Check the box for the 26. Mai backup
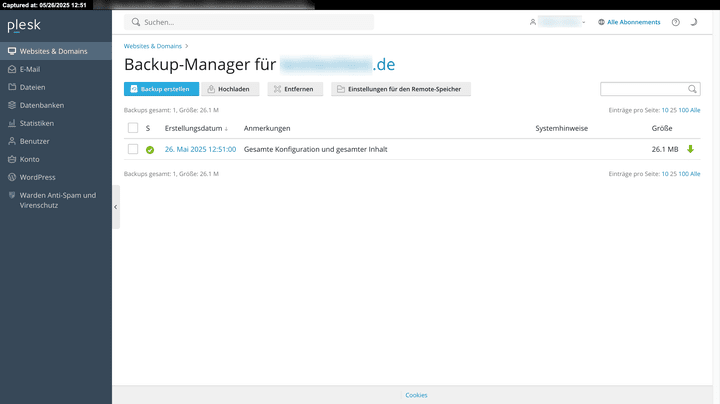Viewport: 720px width, 404px height. (133, 149)
